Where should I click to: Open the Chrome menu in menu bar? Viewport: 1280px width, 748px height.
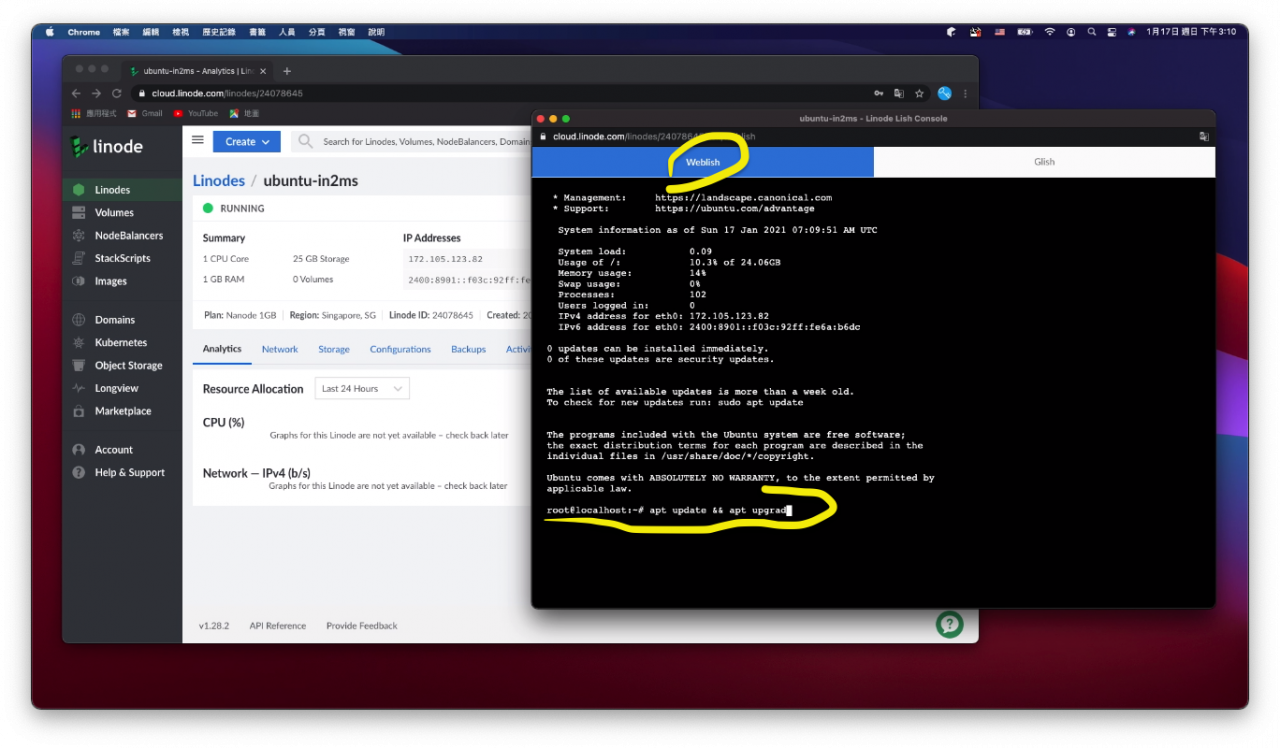pos(84,32)
